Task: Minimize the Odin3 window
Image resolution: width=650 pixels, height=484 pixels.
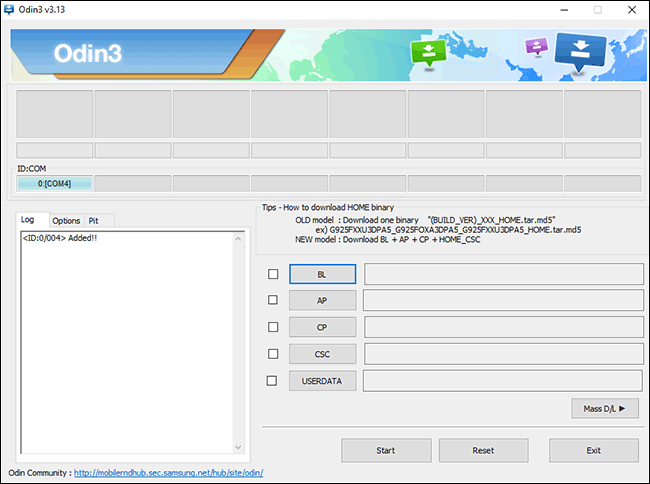Action: tap(564, 10)
